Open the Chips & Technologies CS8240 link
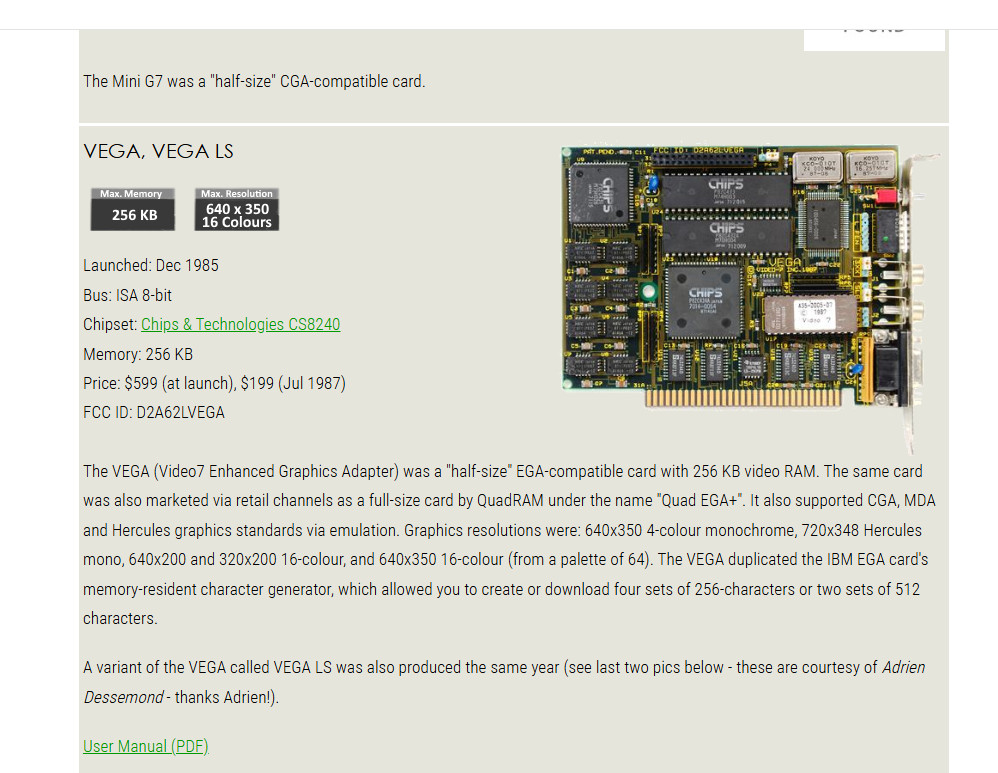The width and height of the screenshot is (998, 773). 241,325
